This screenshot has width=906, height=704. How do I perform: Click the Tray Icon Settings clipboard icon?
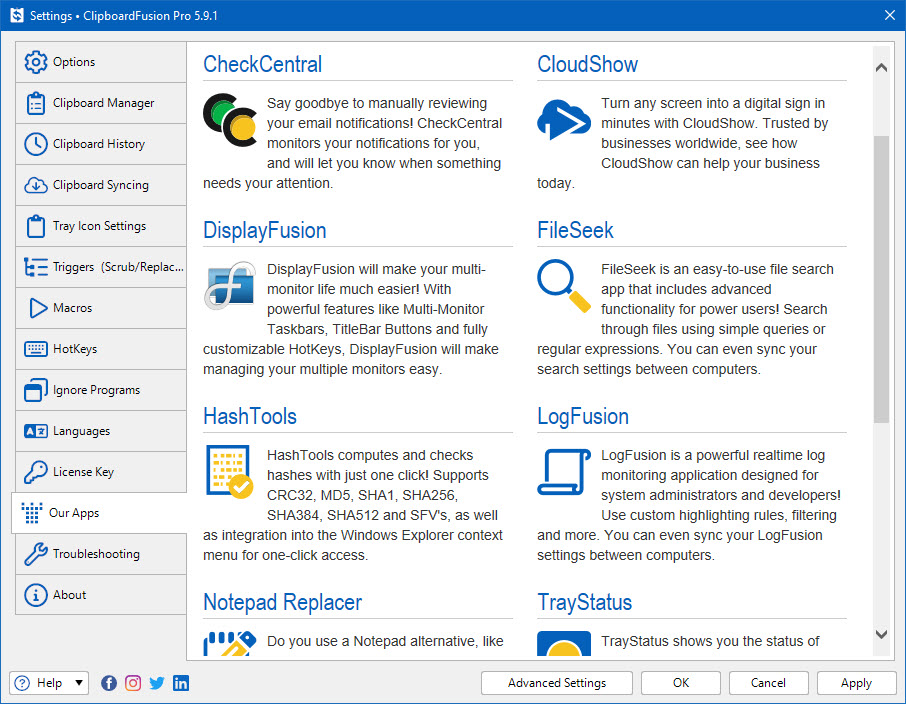click(x=36, y=226)
